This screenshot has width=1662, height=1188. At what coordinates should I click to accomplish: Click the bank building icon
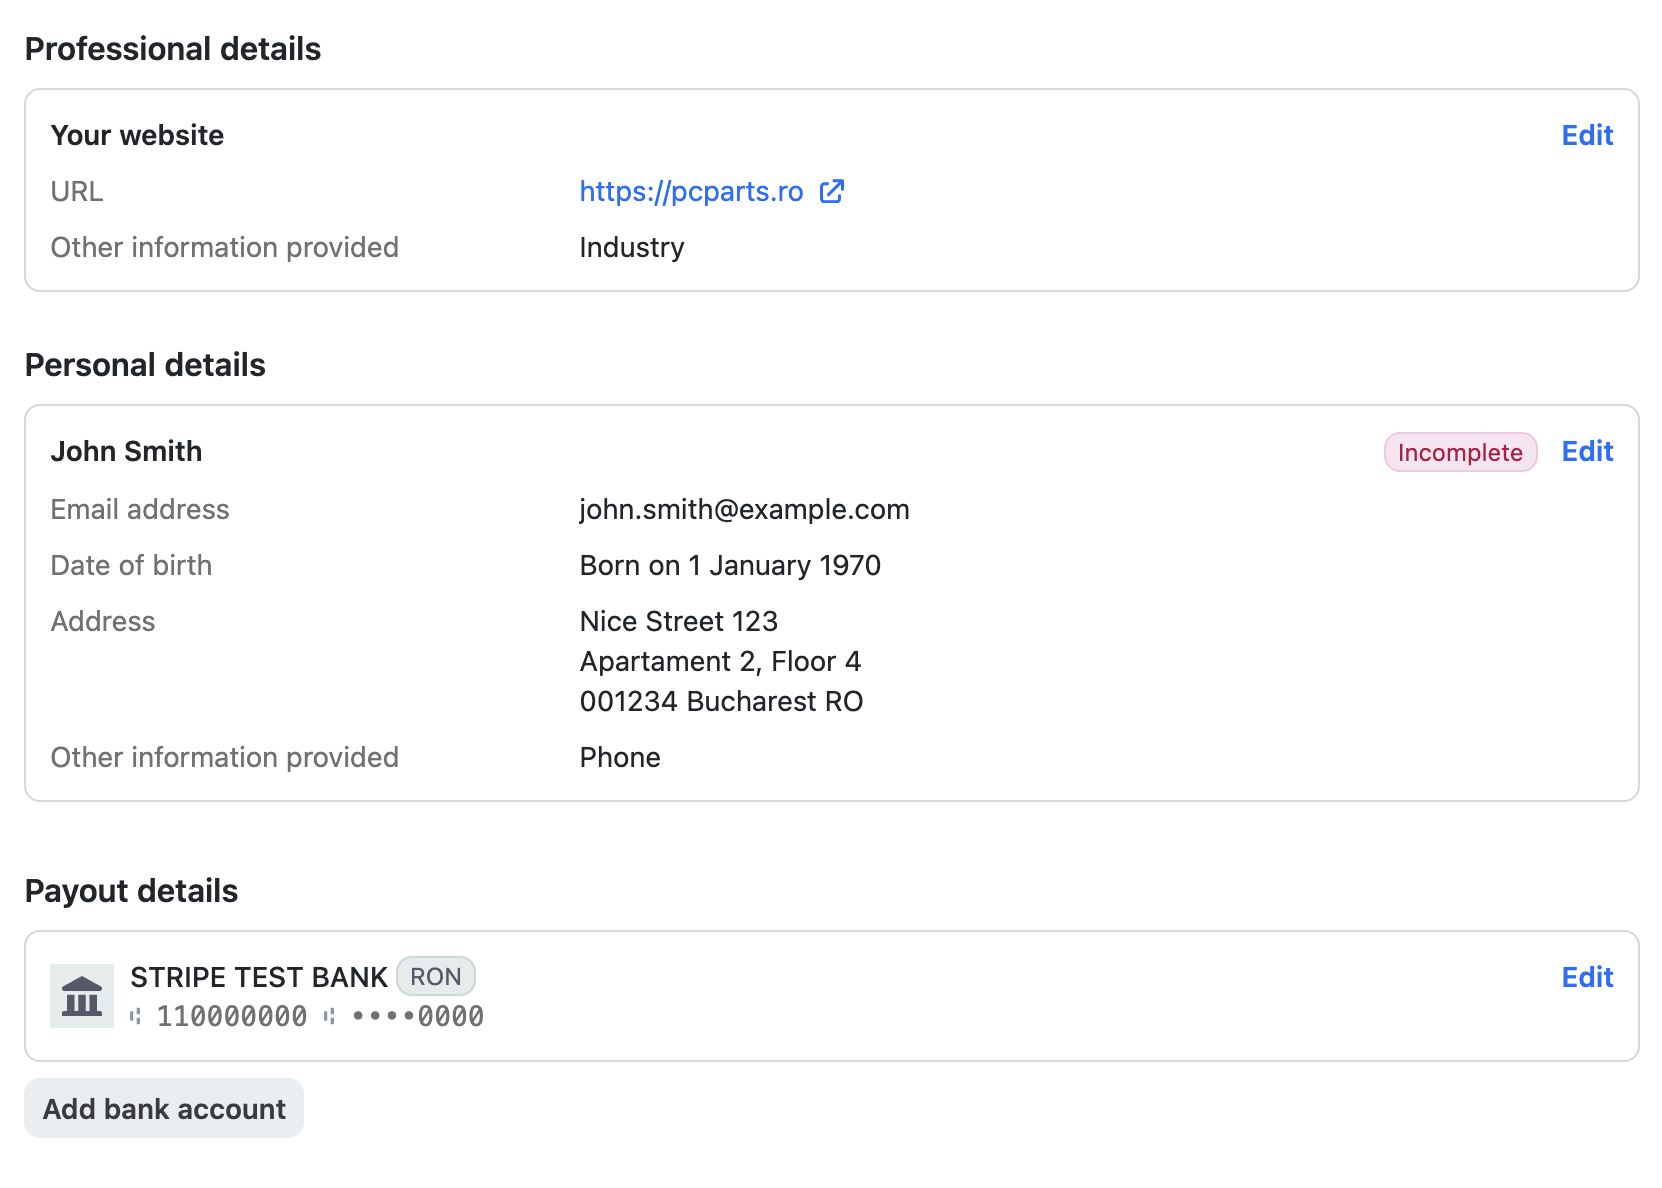pyautogui.click(x=82, y=996)
